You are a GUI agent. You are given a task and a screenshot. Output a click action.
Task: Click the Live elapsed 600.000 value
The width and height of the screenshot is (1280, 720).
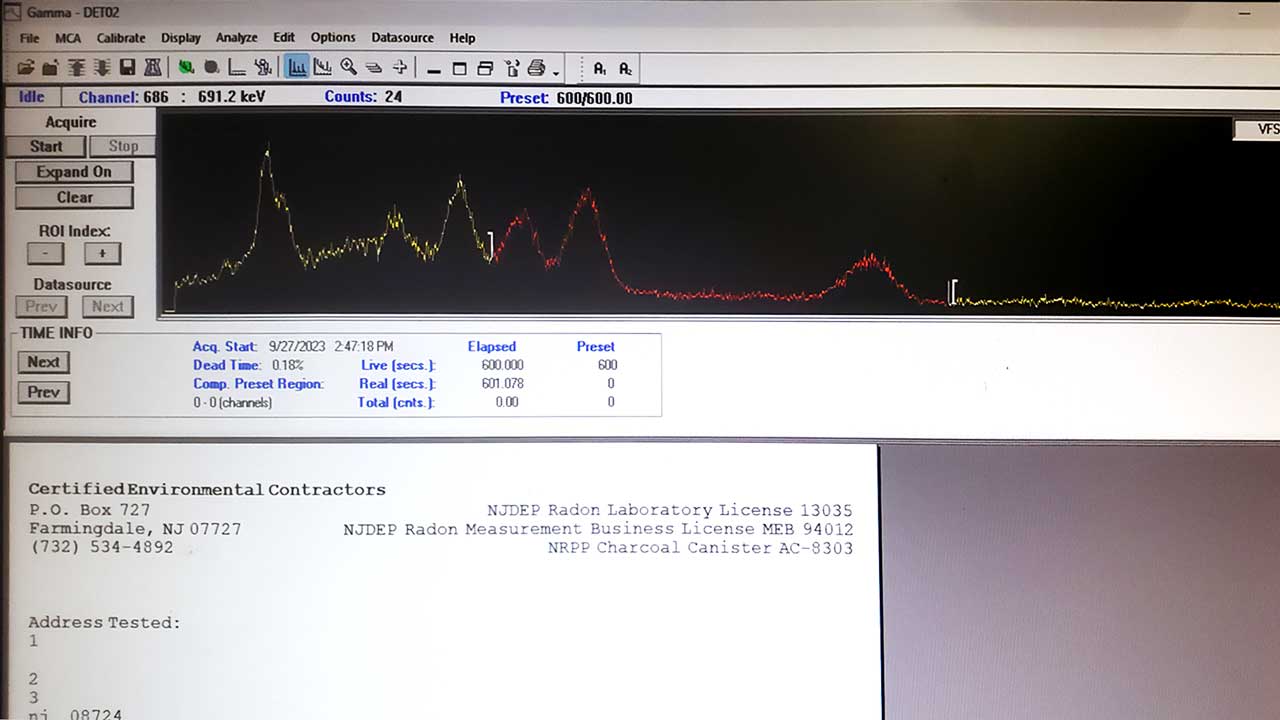click(x=502, y=365)
